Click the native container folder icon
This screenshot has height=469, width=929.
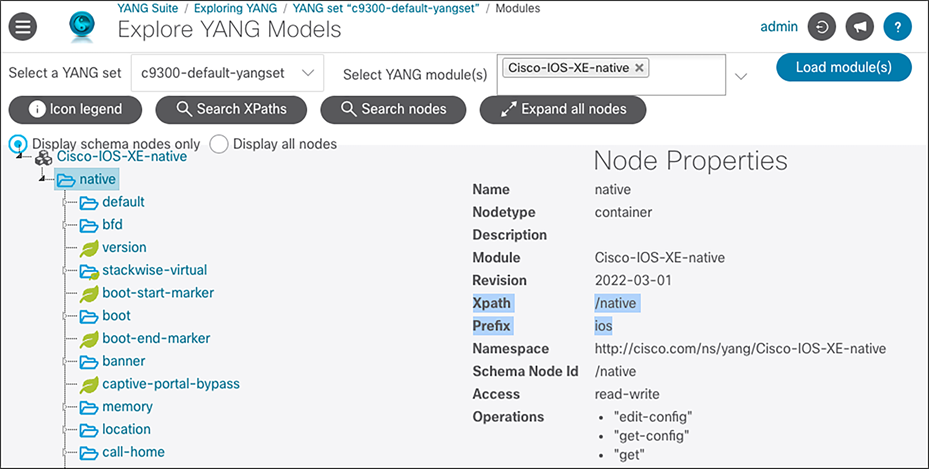(x=66, y=179)
